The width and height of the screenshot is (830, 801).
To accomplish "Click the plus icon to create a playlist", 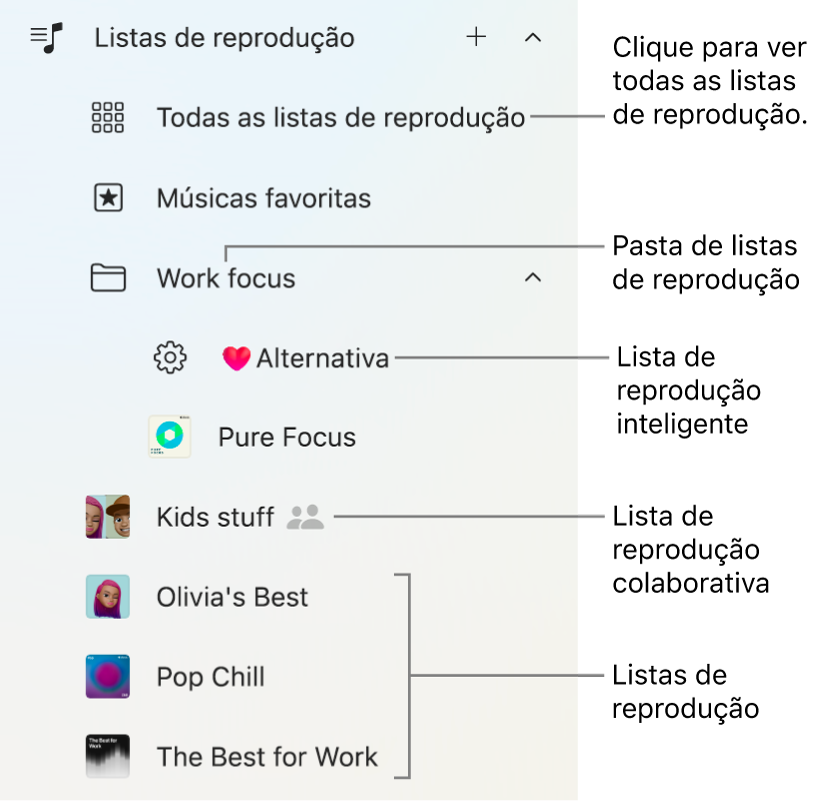I will pos(476,37).
